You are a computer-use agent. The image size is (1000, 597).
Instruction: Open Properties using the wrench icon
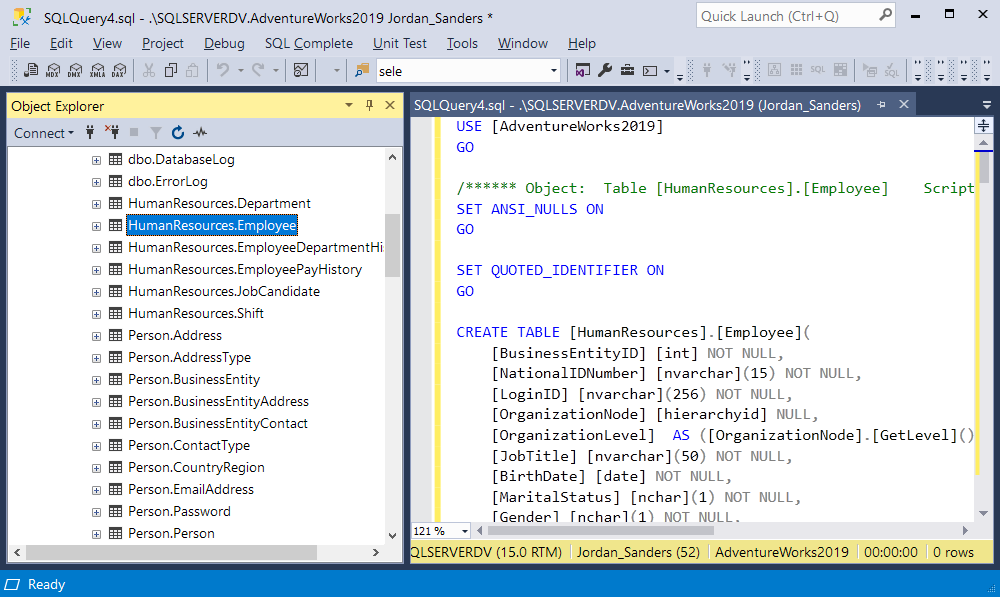coord(605,70)
